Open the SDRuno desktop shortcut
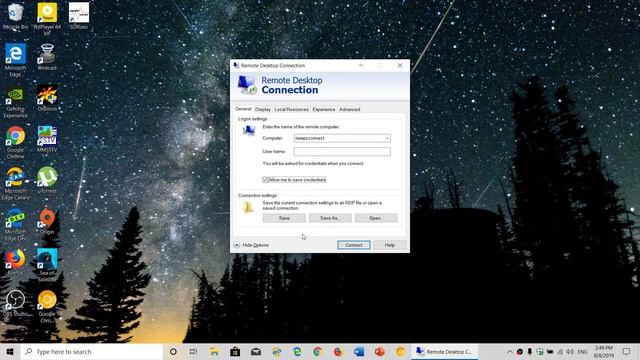640x360 pixels. point(79,16)
